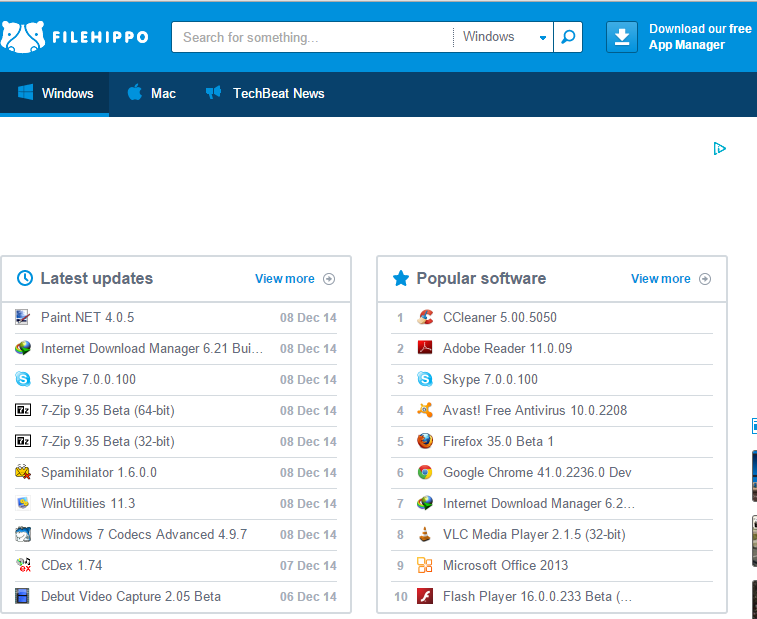This screenshot has height=619, width=757.
Task: Click the Google Chrome icon
Action: pyautogui.click(x=425, y=472)
